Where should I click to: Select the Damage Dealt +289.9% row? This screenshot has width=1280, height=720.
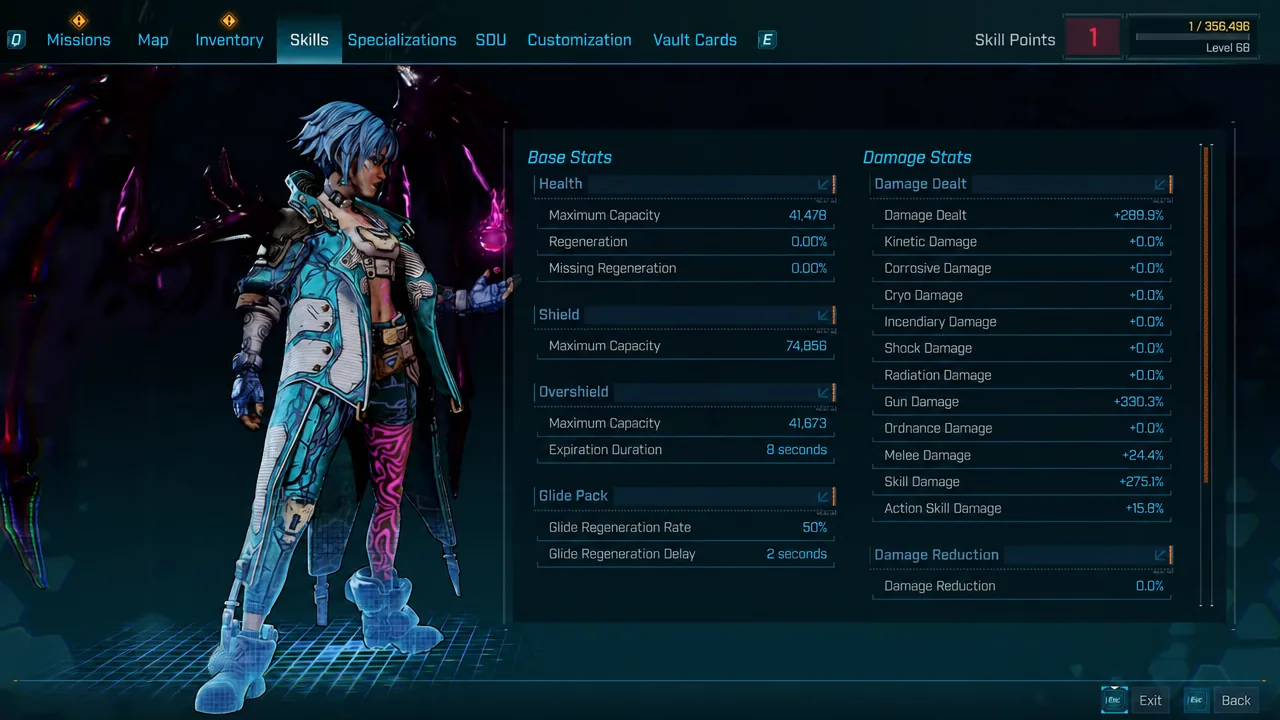tap(1022, 215)
